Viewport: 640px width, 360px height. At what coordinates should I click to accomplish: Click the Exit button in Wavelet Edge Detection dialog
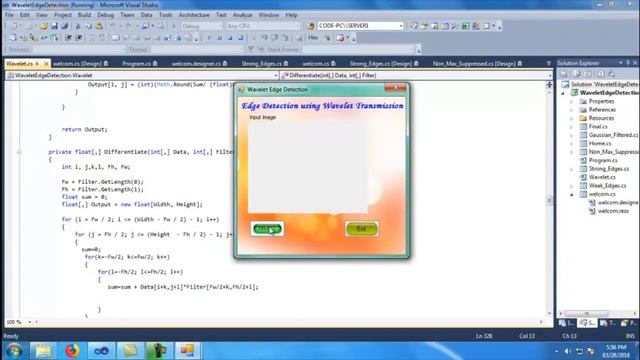click(x=362, y=229)
